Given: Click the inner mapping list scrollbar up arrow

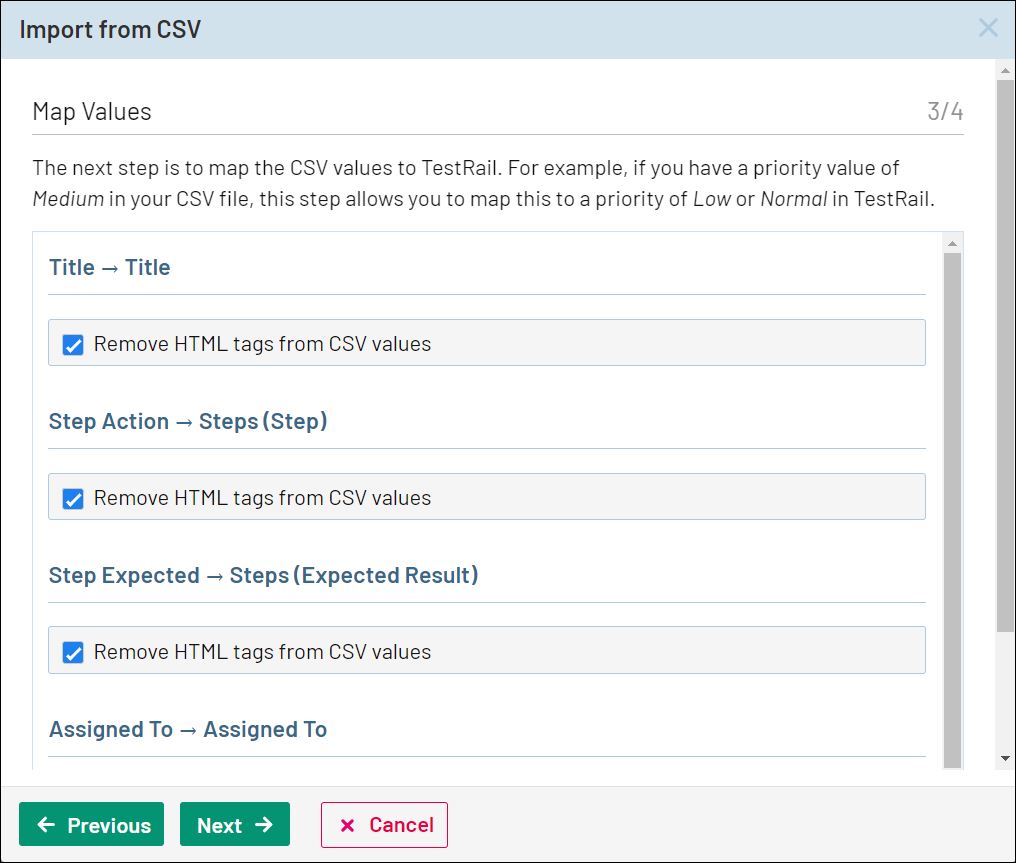Looking at the screenshot, I should pyautogui.click(x=952, y=244).
